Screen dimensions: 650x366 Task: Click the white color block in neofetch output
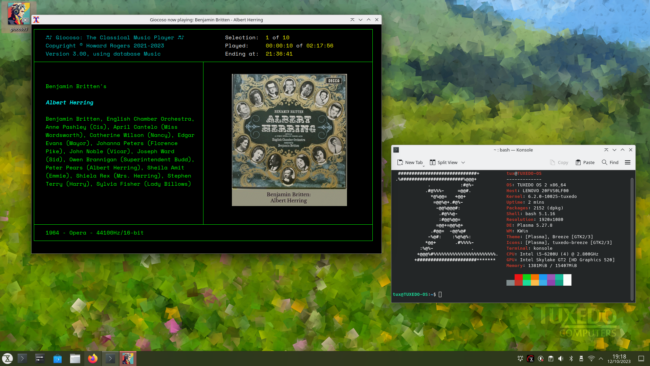[567, 280]
